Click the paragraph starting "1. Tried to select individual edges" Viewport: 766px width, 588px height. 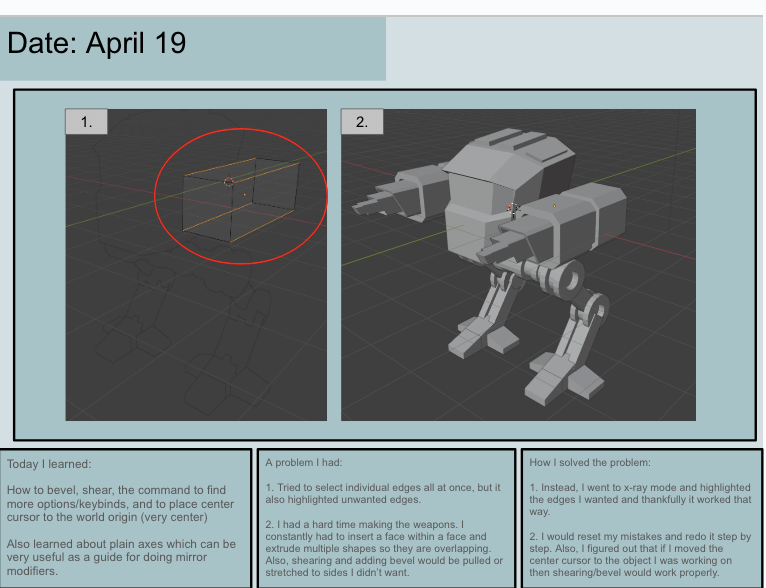point(383,493)
